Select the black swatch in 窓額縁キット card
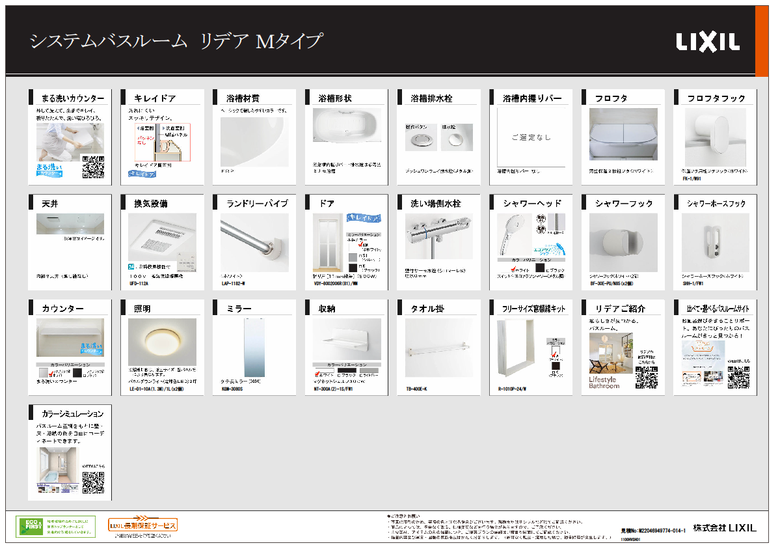778x556 pixels. pyautogui.click(x=556, y=366)
